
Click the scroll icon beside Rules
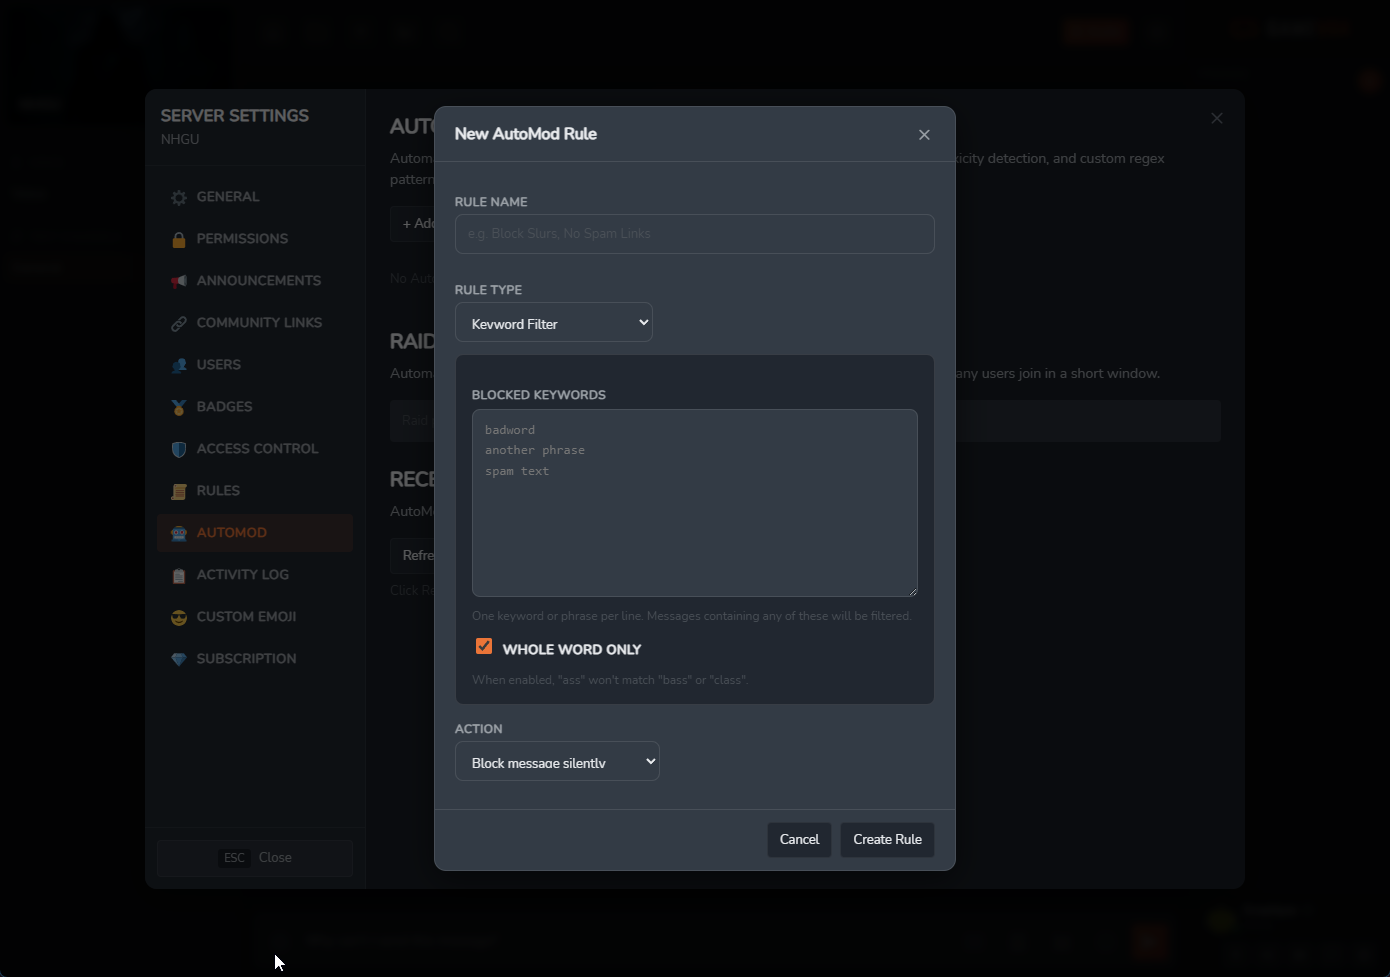point(179,492)
